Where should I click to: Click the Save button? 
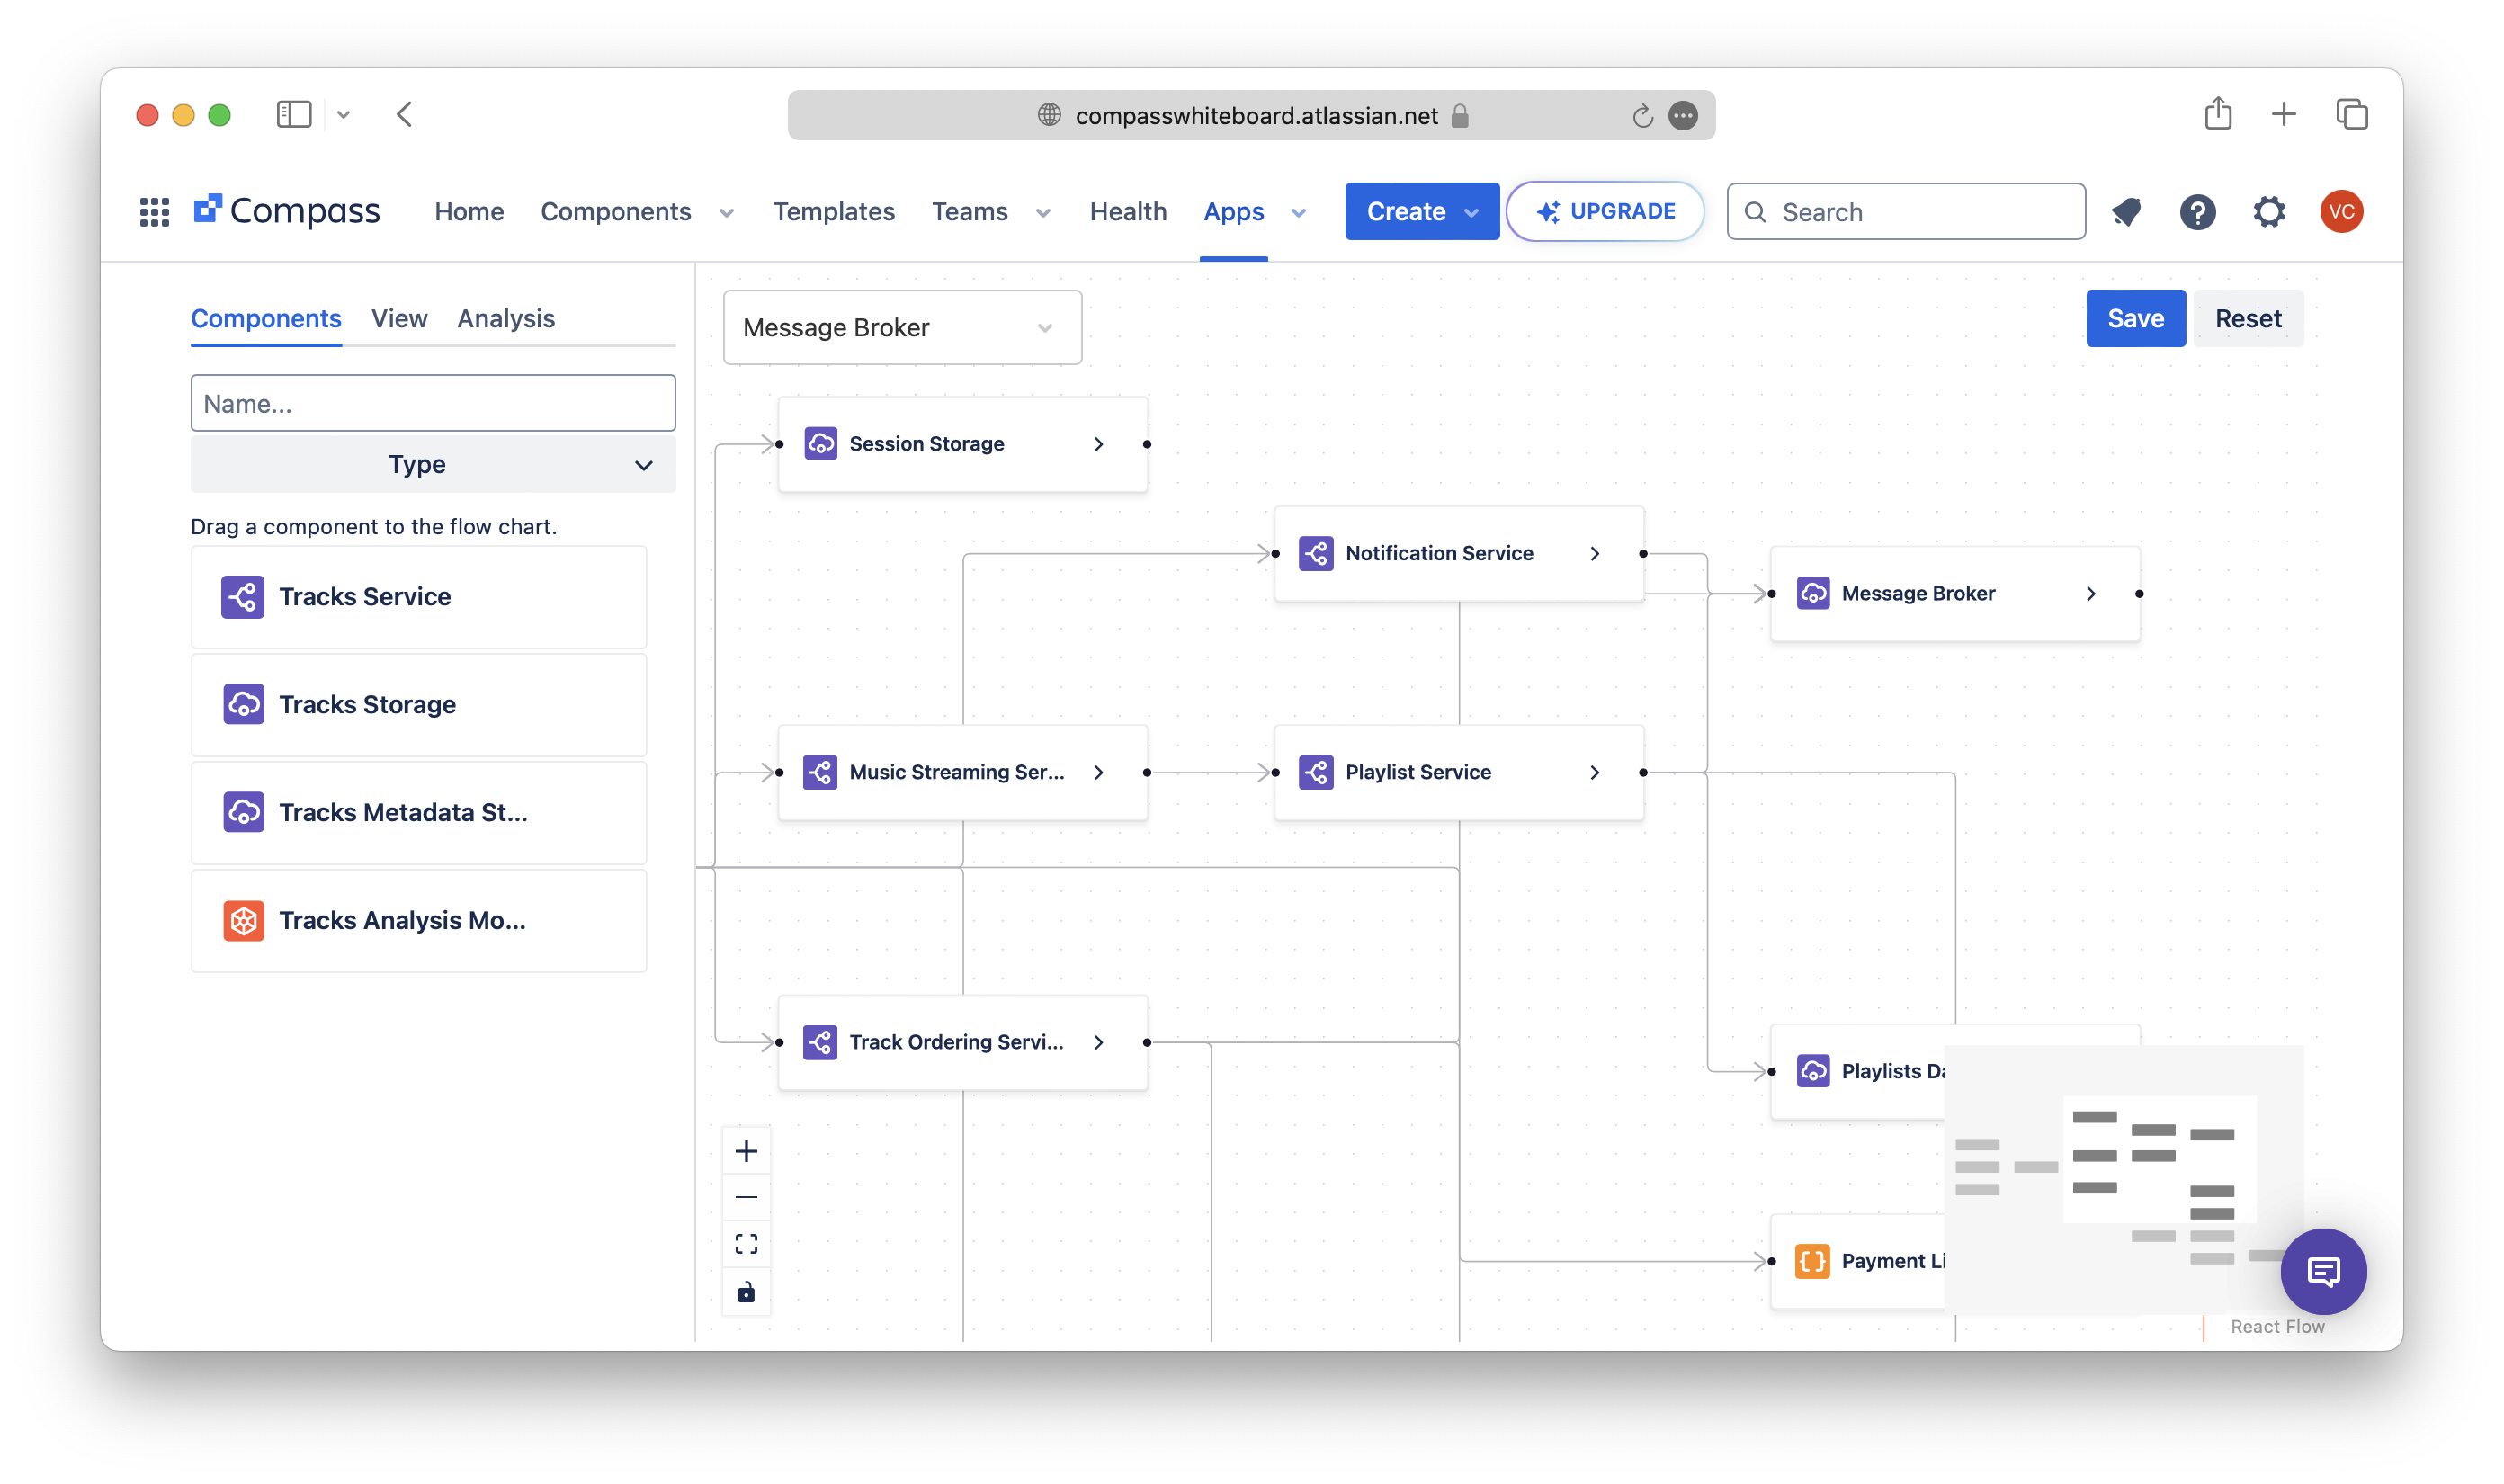2135,318
